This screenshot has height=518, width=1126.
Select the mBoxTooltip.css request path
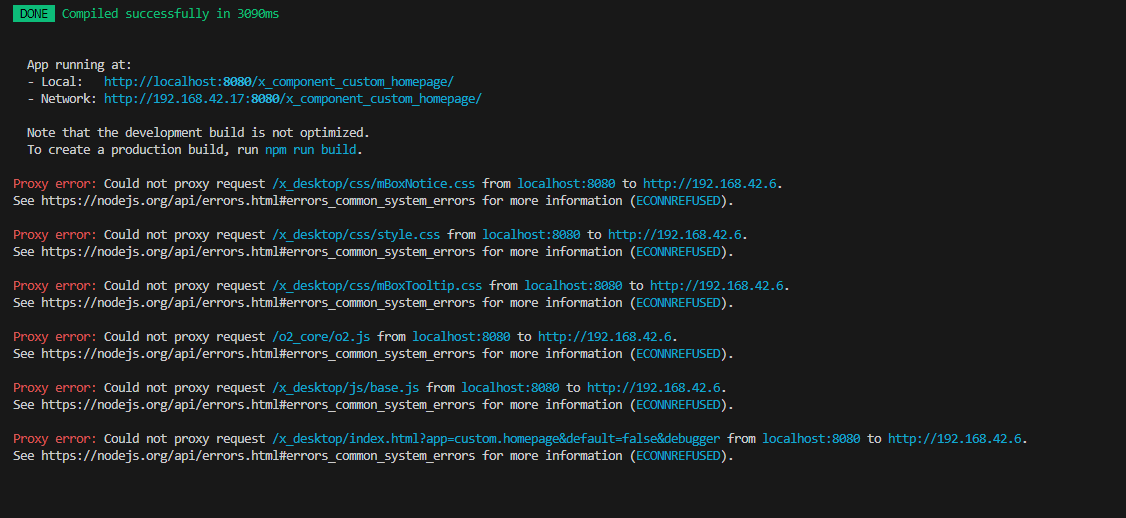tap(376, 286)
